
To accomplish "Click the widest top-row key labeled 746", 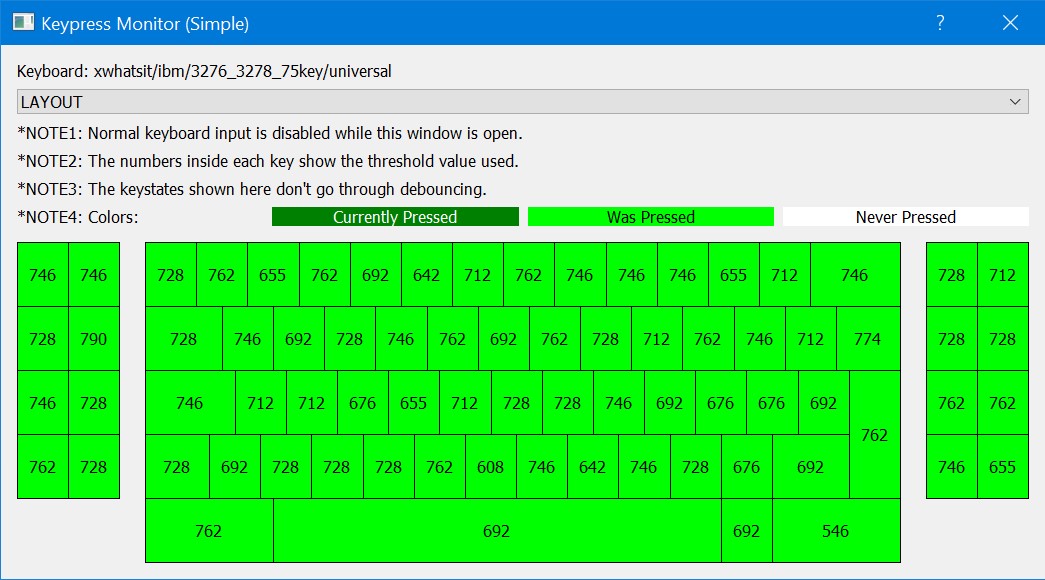I will (855, 275).
